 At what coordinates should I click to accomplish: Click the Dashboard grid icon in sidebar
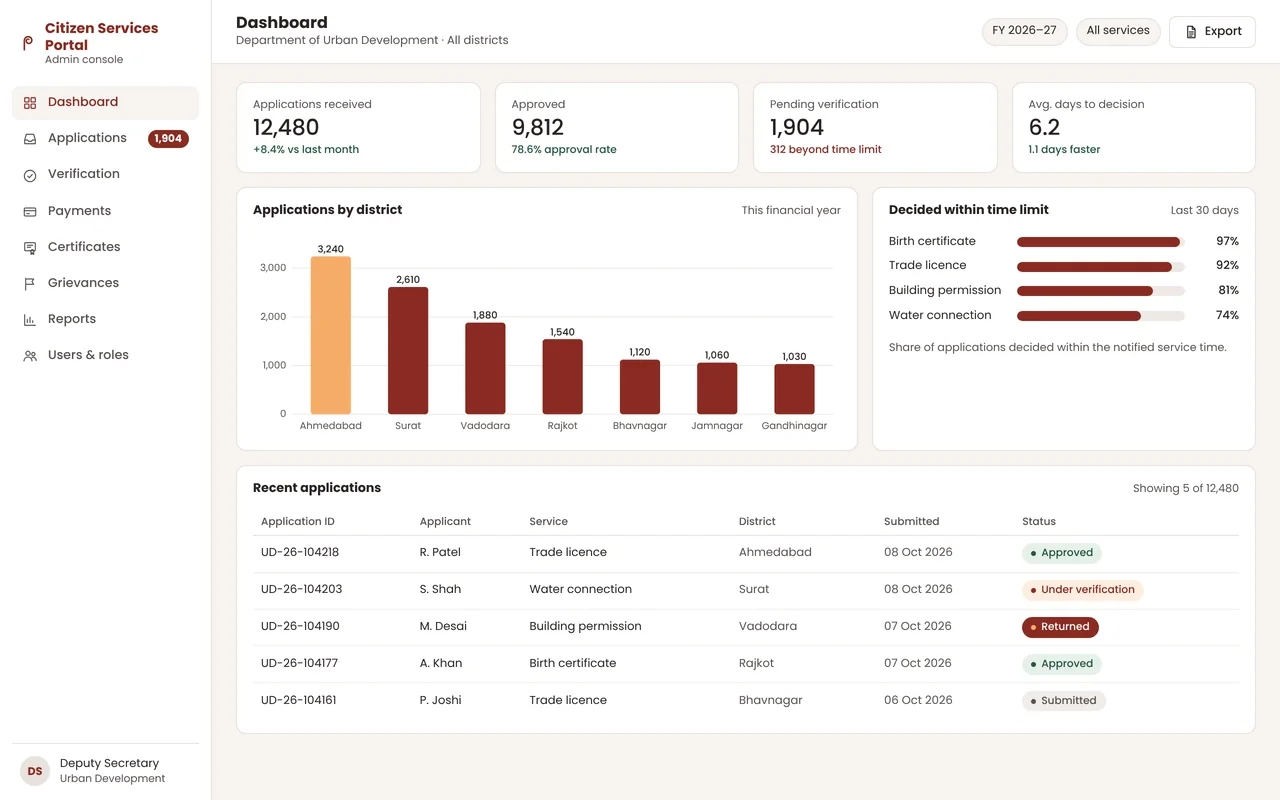pos(30,103)
